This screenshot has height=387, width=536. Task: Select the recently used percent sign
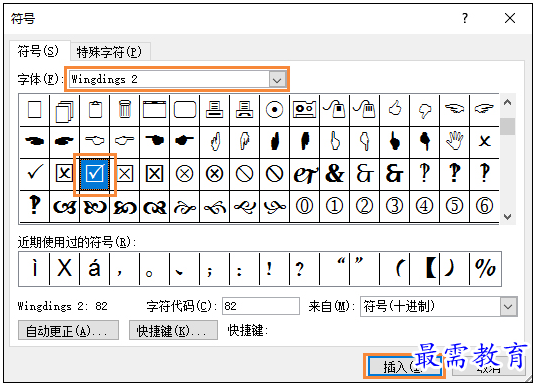[x=485, y=269]
